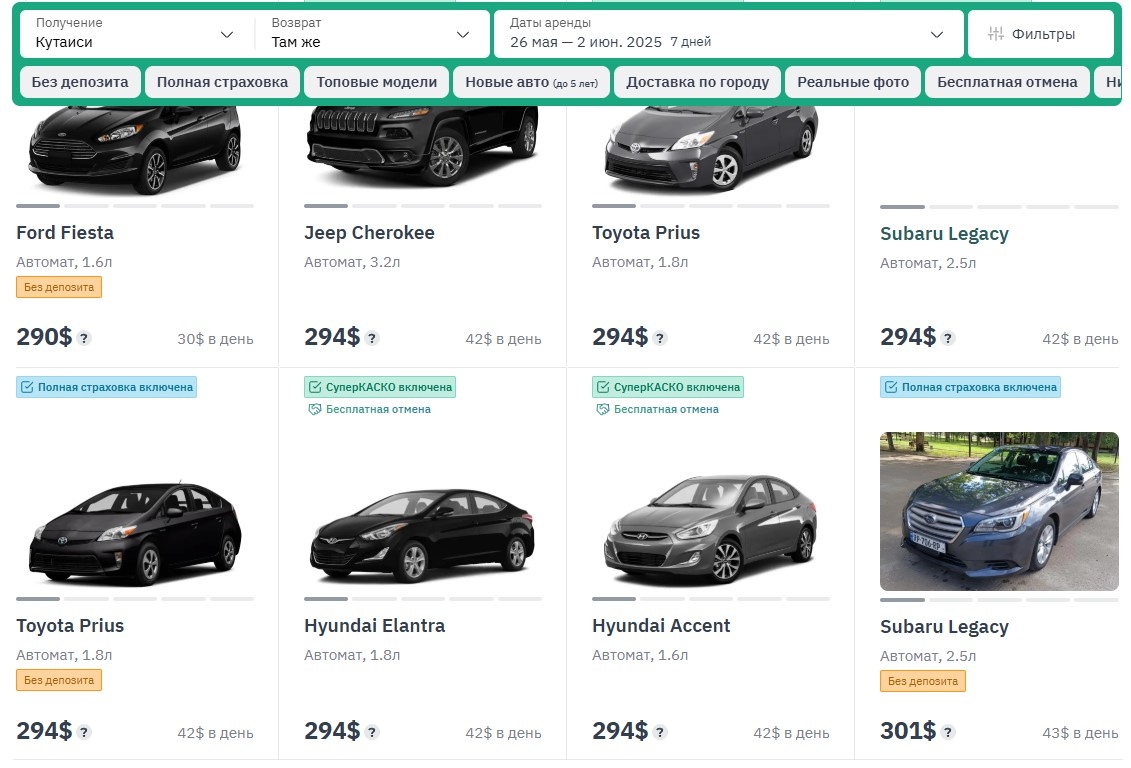Open the Получение pickup location dropdown
The width and height of the screenshot is (1131, 768).
[x=131, y=33]
